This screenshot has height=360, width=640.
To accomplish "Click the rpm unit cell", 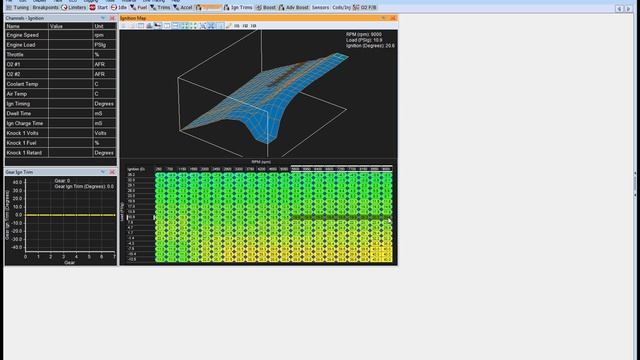I will click(x=104, y=35).
